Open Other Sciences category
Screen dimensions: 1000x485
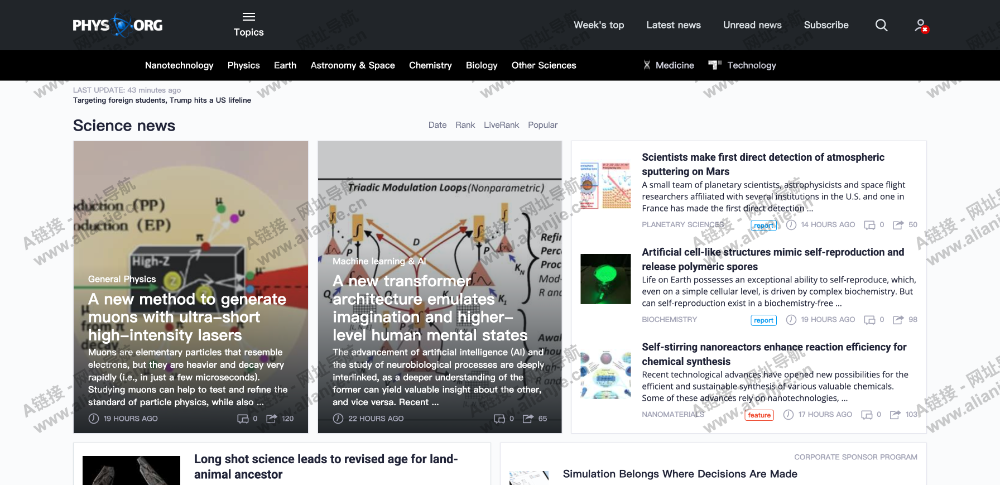pyautogui.click(x=544, y=65)
